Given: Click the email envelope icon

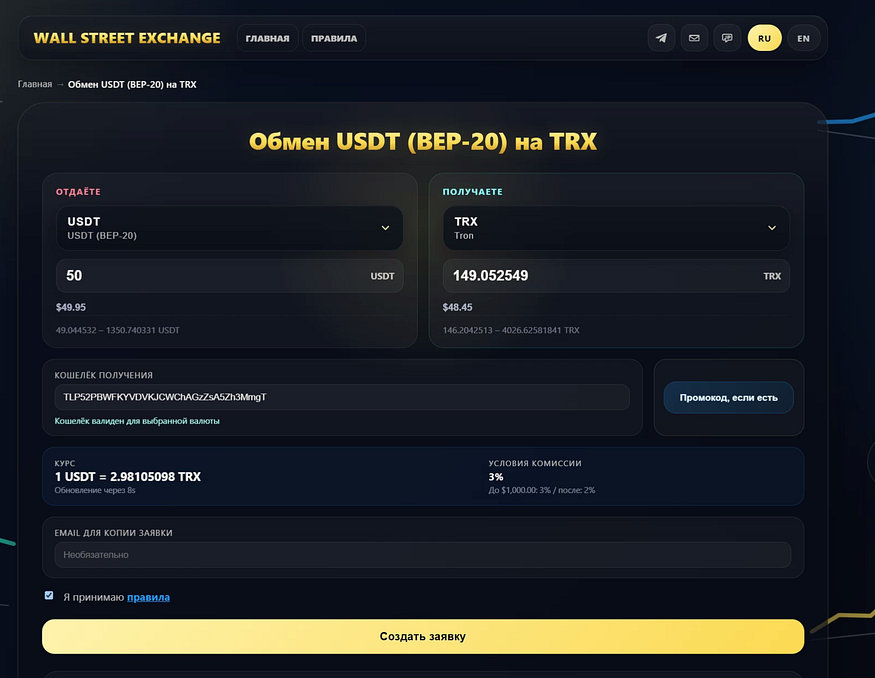Looking at the screenshot, I should coord(694,38).
